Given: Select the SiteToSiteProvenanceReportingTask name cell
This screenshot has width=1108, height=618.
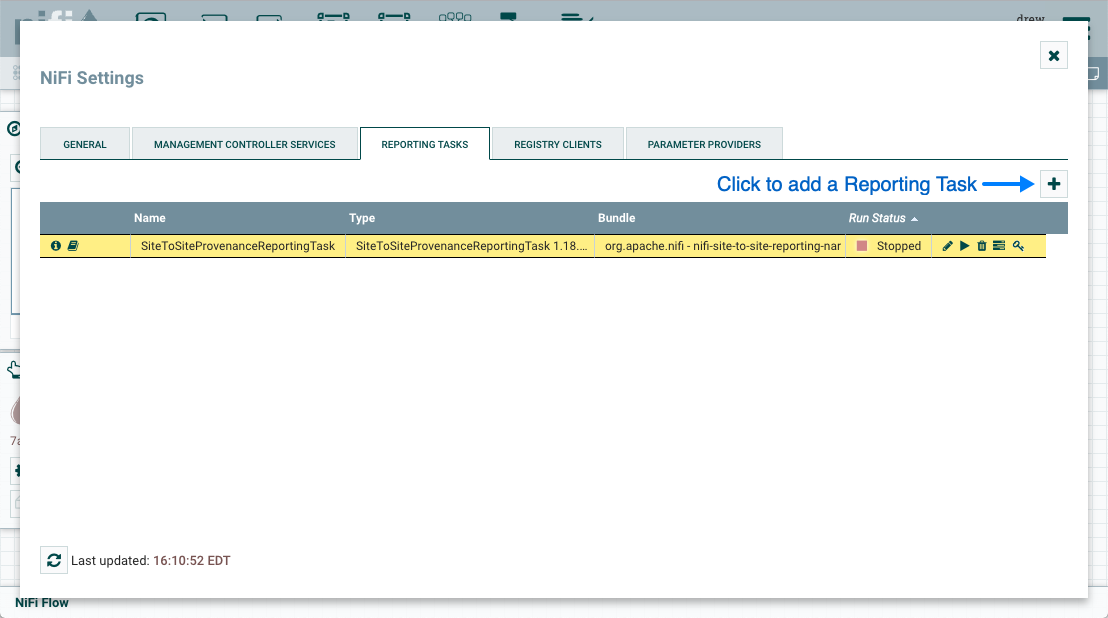Looking at the screenshot, I should click(238, 246).
